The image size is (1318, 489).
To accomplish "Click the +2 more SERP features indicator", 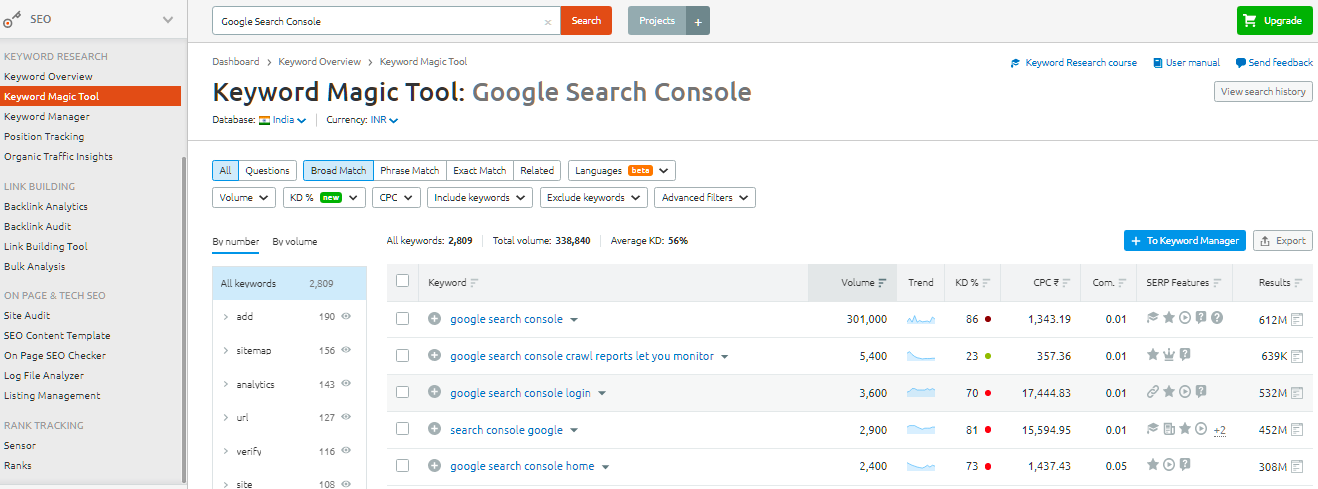I will tap(1219, 430).
